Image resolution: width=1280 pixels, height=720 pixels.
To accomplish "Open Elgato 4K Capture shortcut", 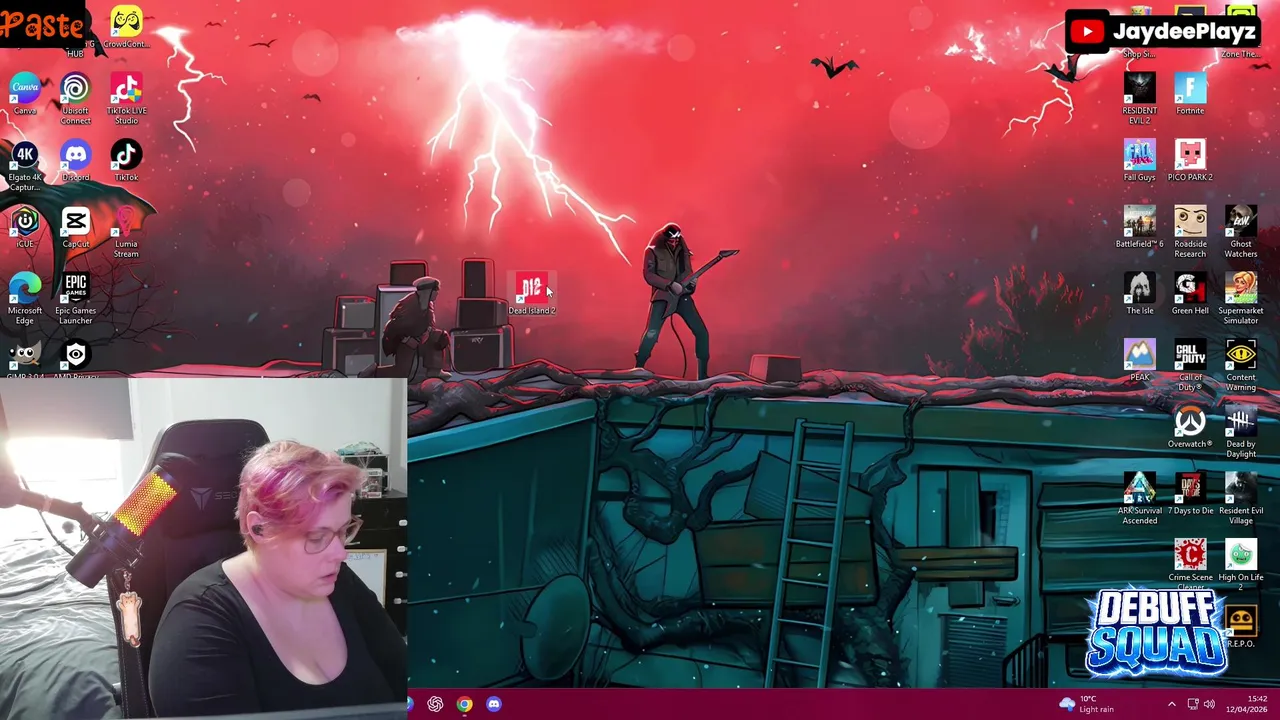I will [x=25, y=164].
